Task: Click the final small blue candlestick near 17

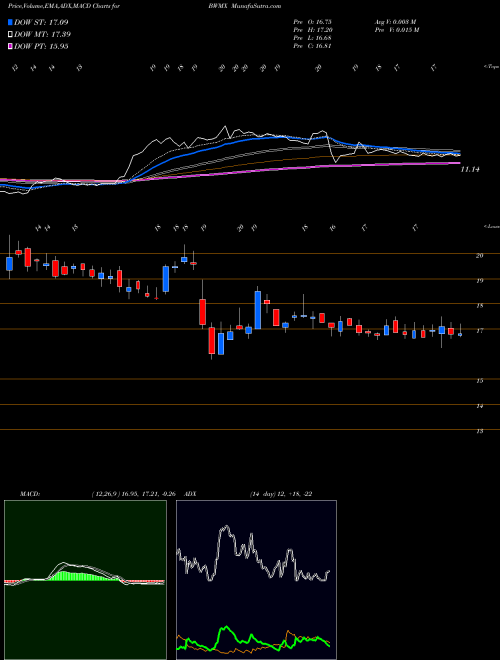Action: point(460,335)
